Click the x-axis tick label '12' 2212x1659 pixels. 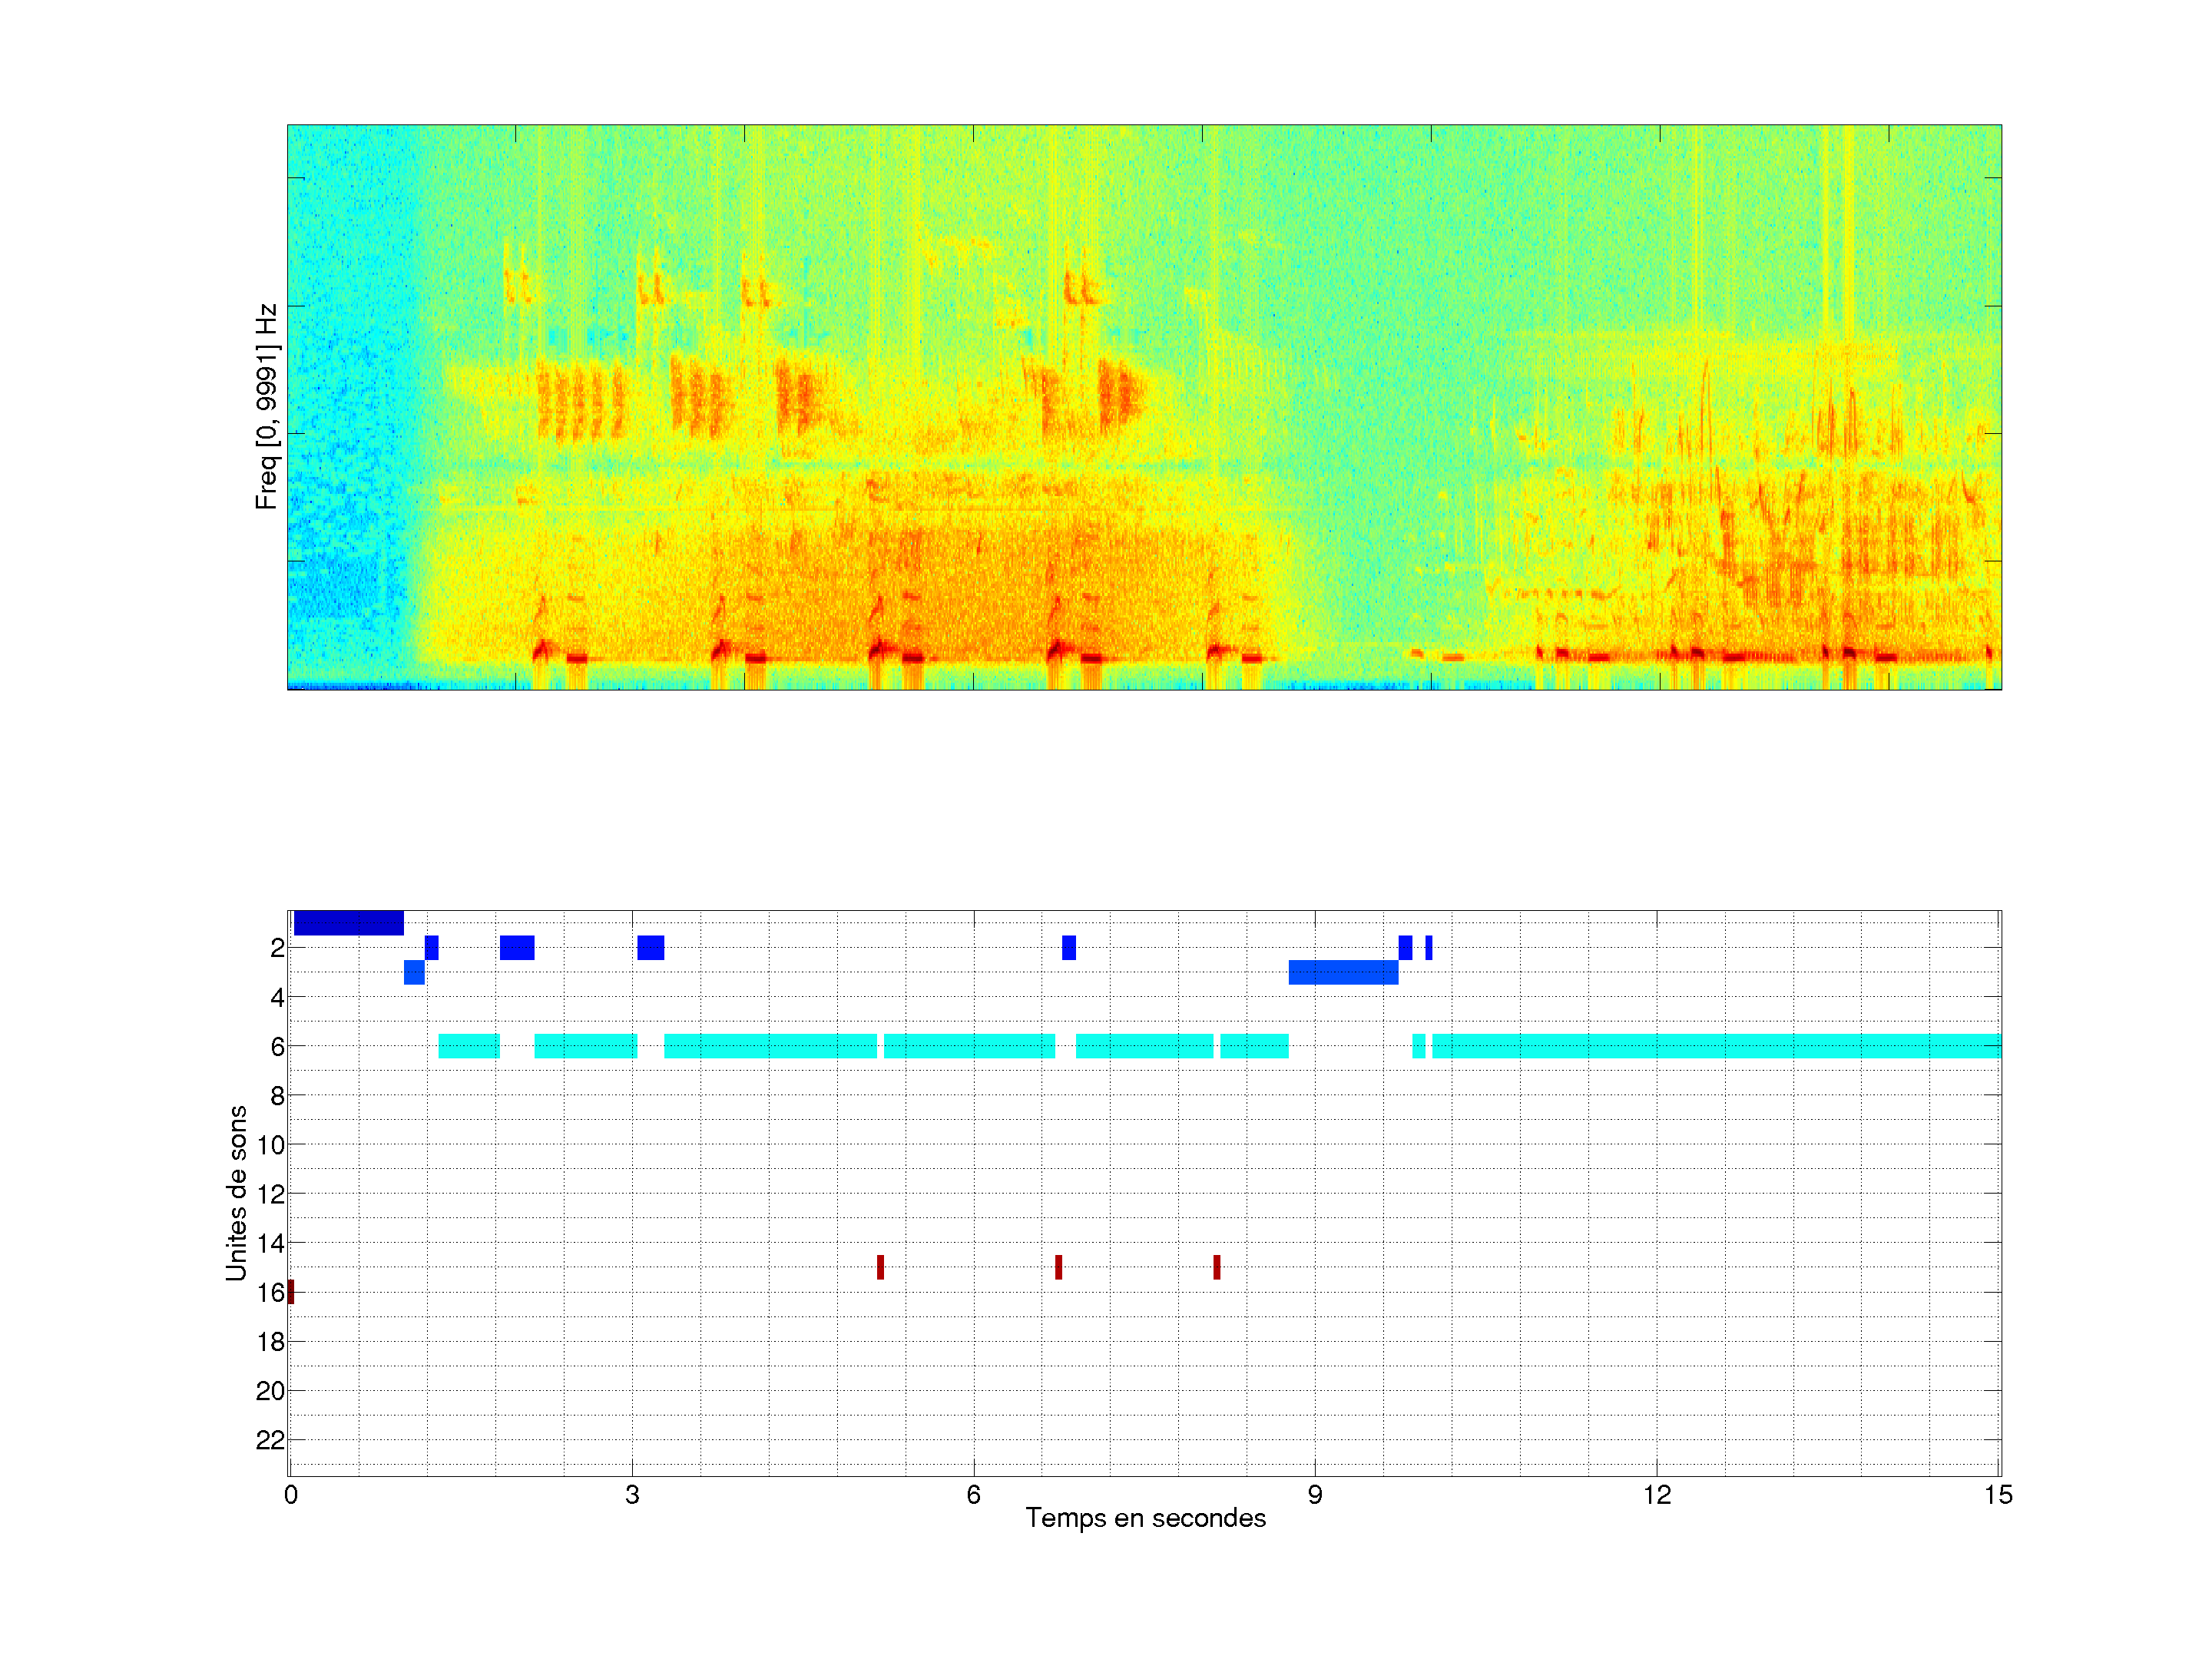click(x=1656, y=1495)
